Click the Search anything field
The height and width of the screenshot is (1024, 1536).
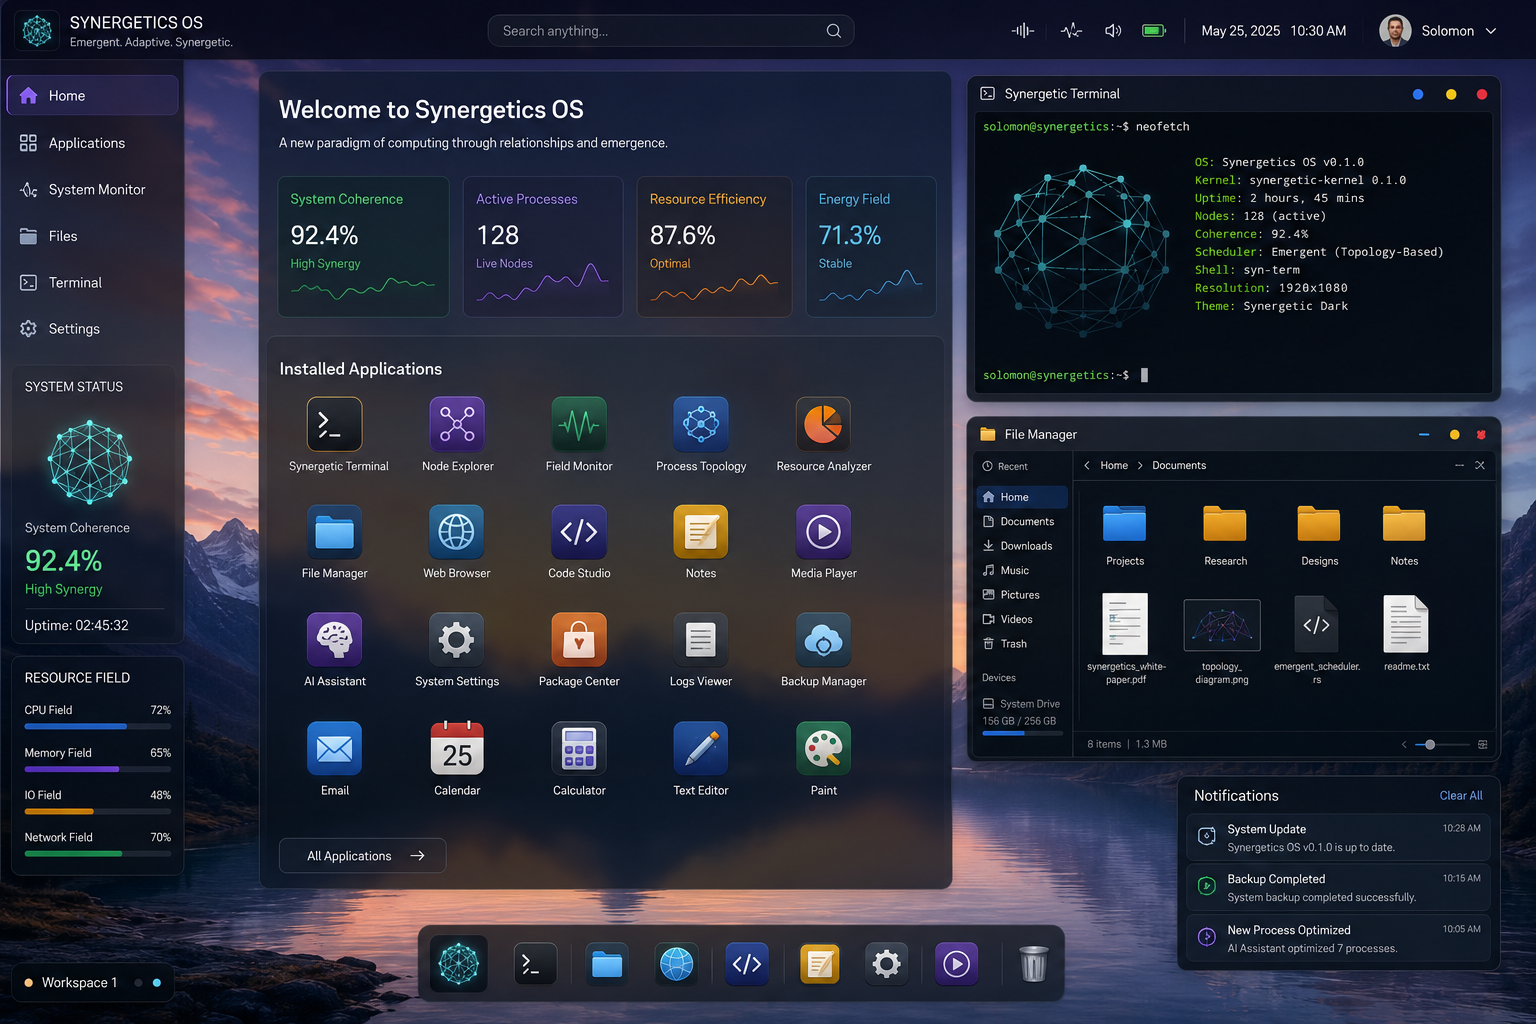(x=671, y=31)
